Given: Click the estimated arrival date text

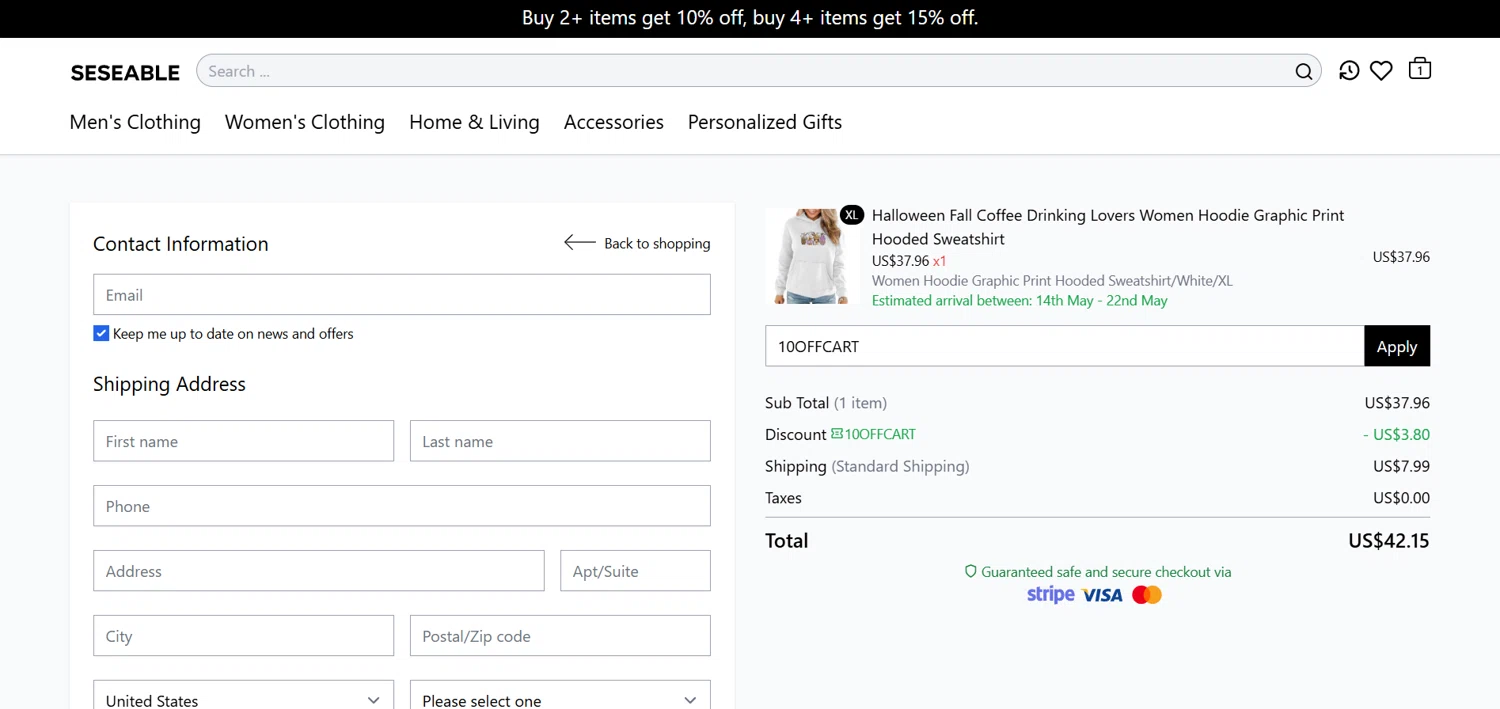Looking at the screenshot, I should click(1019, 300).
